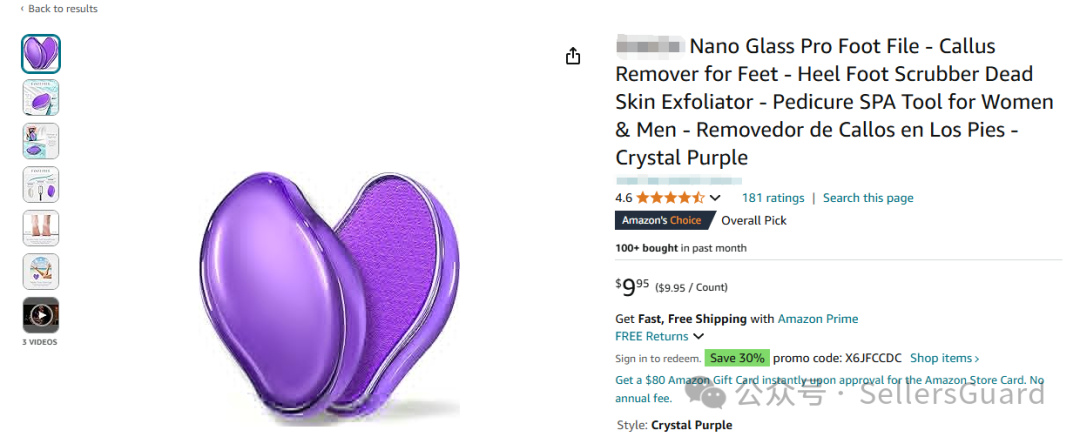Open the second product image thumbnail

click(x=41, y=98)
